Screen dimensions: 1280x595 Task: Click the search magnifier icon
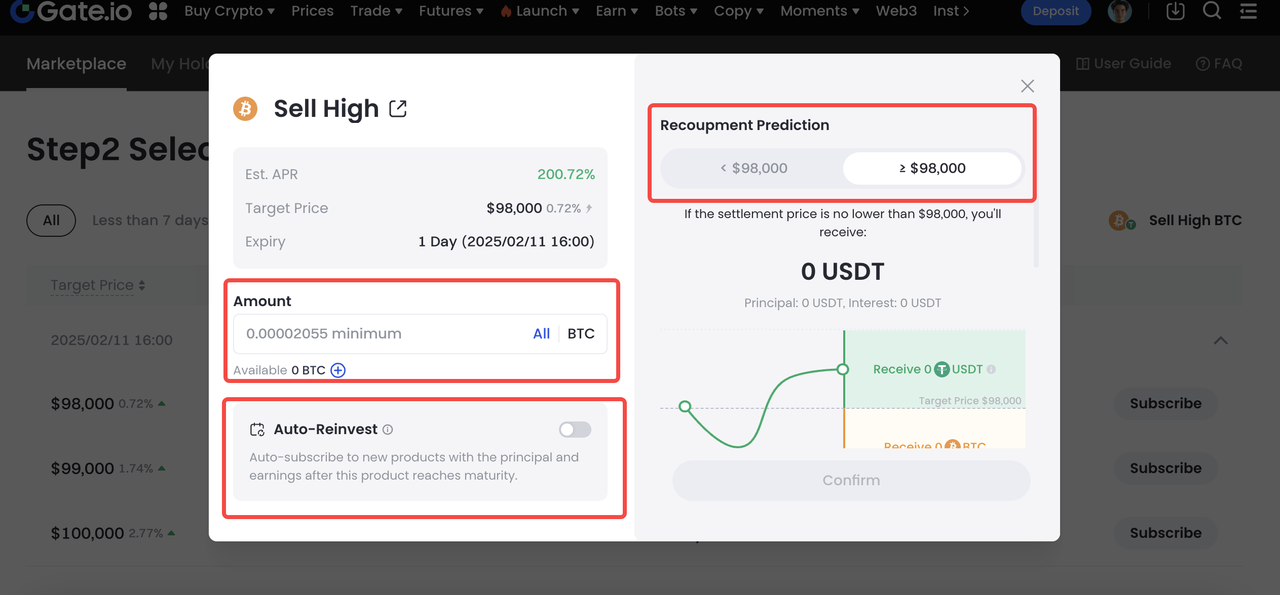[1212, 11]
